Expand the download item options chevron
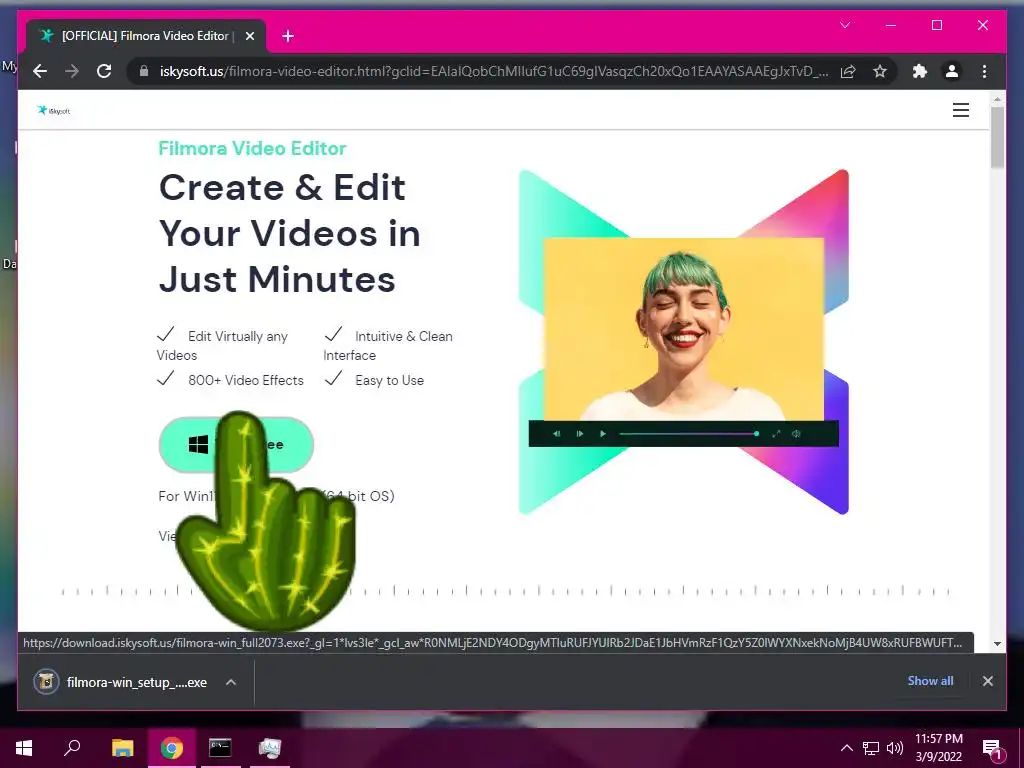Viewport: 1024px width, 768px height. pos(231,682)
